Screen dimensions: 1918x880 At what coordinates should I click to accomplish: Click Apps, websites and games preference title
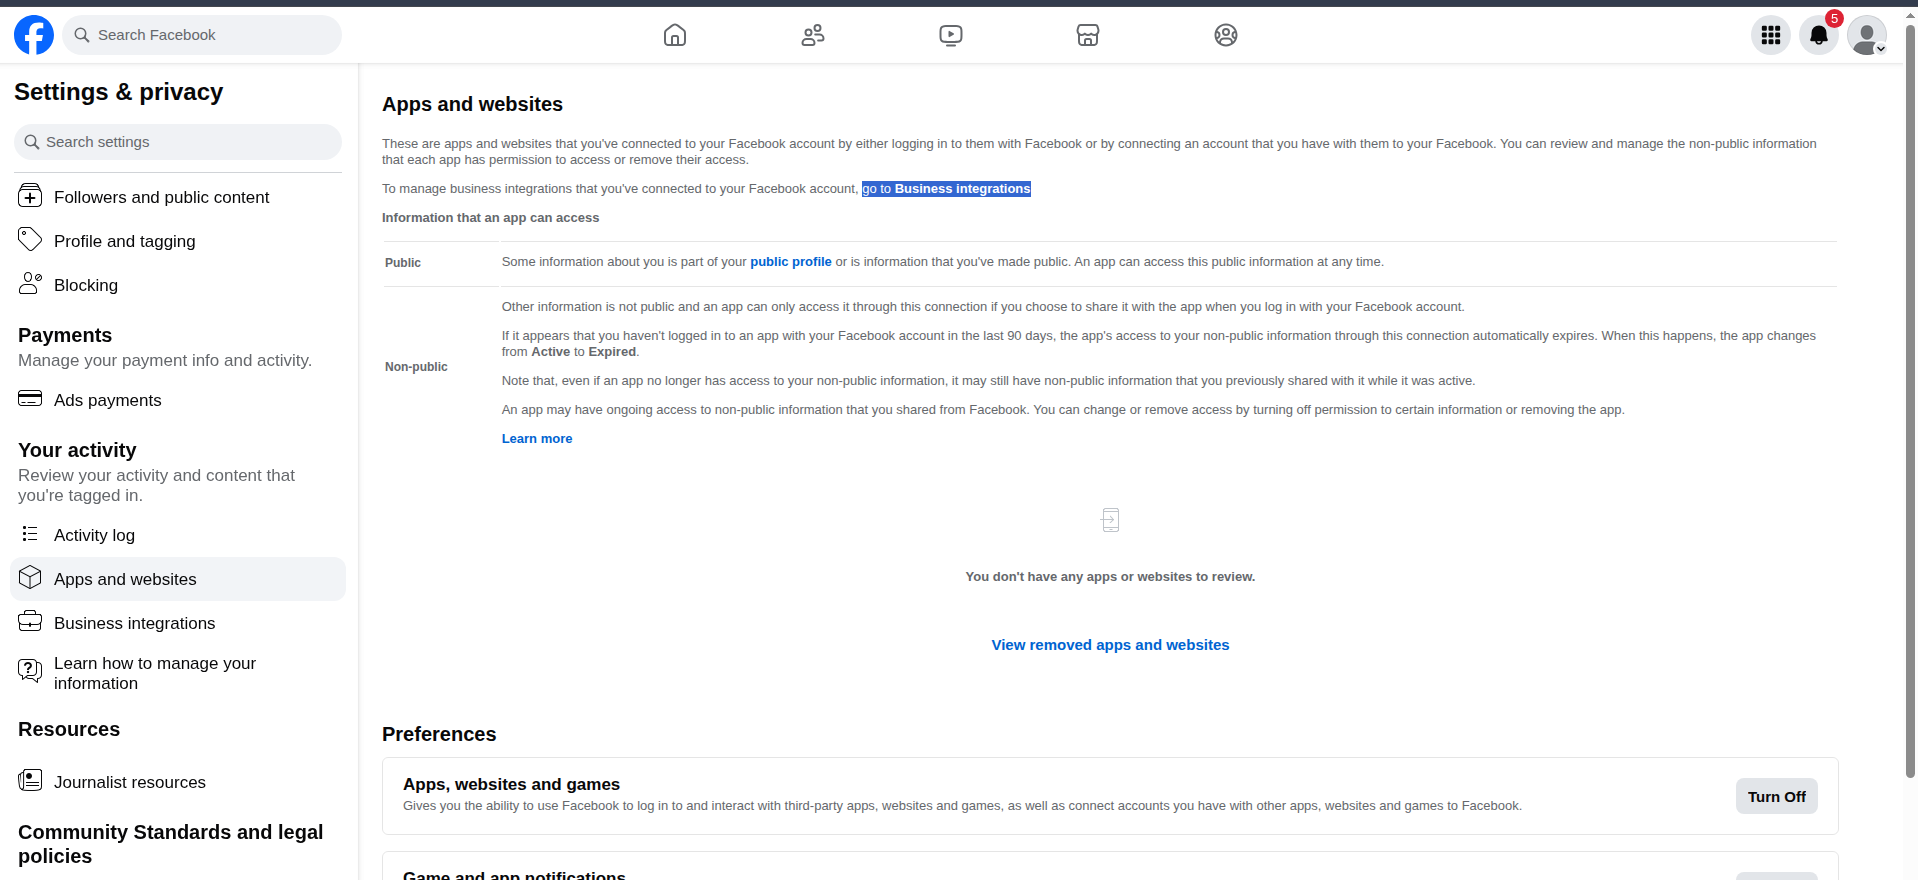pos(511,785)
